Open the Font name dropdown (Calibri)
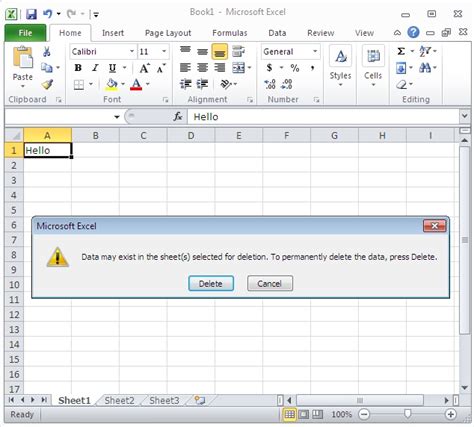 [x=132, y=51]
